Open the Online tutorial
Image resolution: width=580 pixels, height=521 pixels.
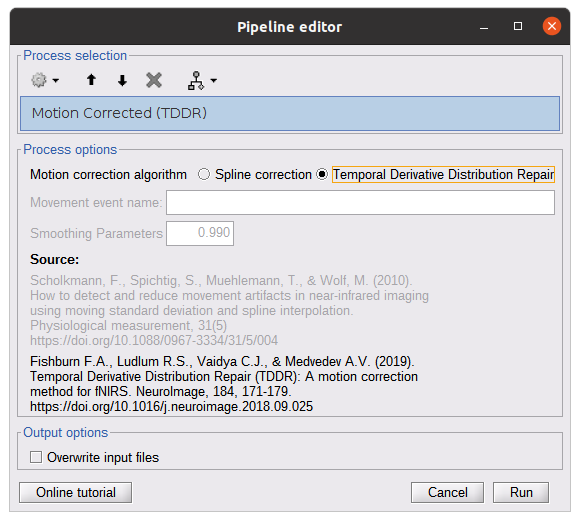pyautogui.click(x=75, y=493)
